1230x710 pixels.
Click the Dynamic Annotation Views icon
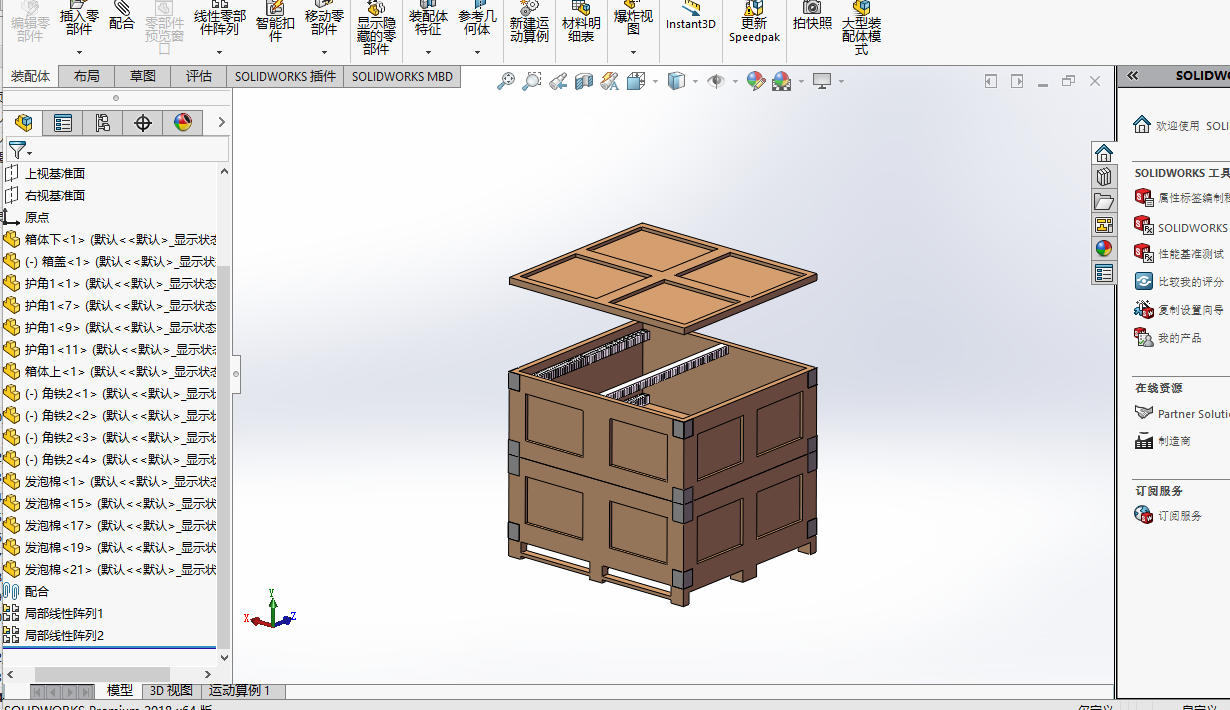tap(610, 81)
